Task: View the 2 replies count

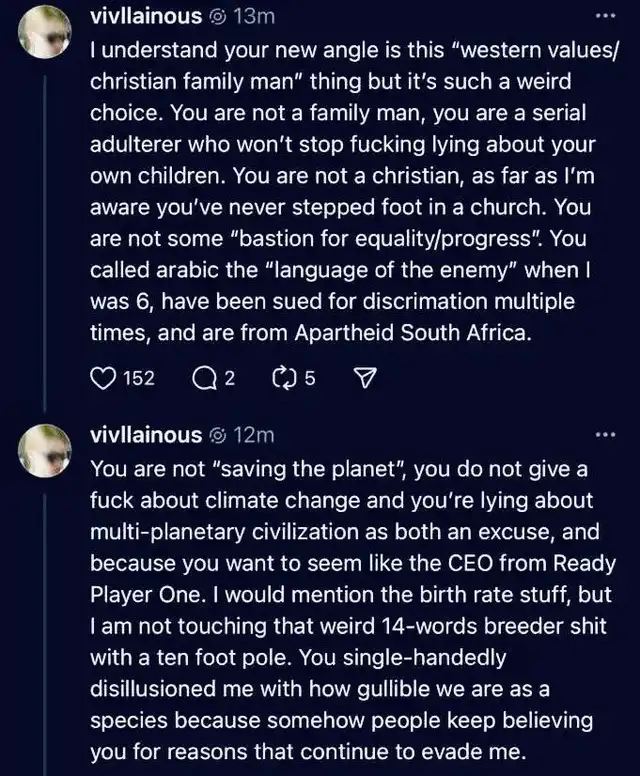Action: point(229,378)
